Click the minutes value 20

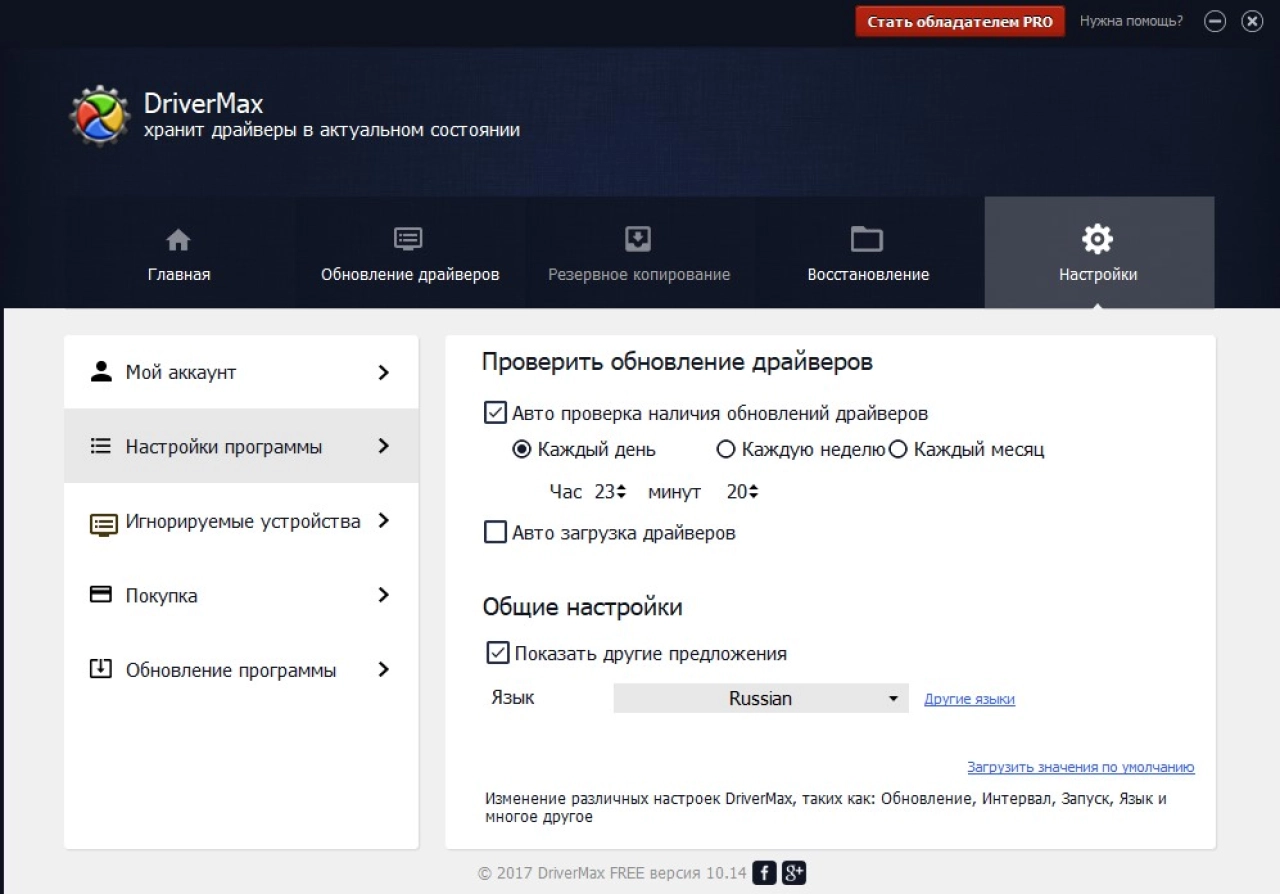[x=737, y=492]
